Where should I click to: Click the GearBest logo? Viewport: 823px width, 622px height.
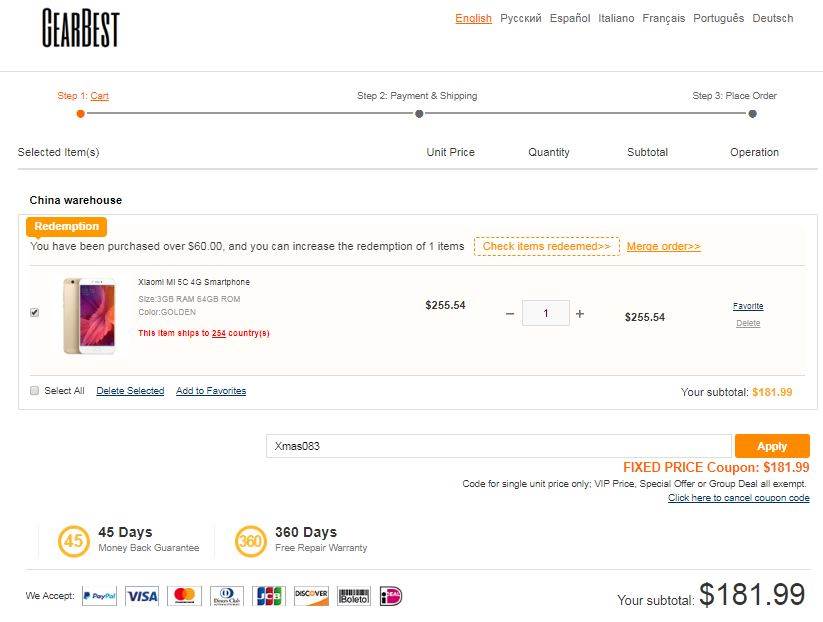[81, 28]
